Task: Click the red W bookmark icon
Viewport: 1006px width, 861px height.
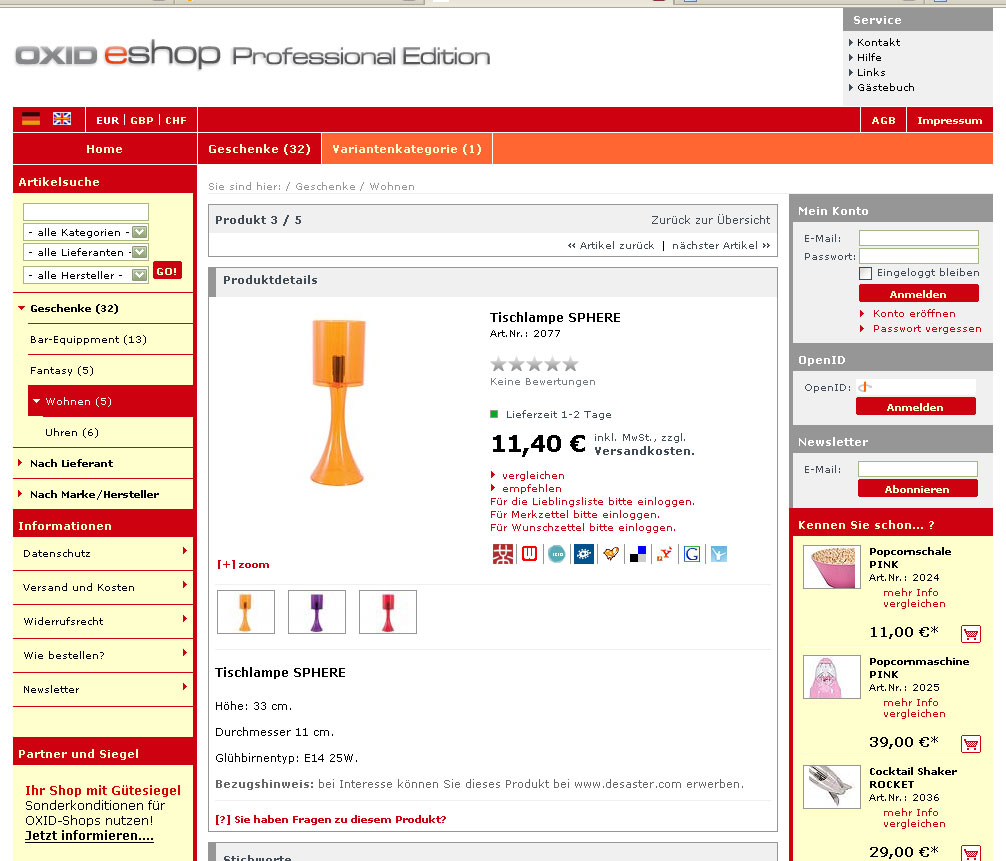Action: coord(530,554)
